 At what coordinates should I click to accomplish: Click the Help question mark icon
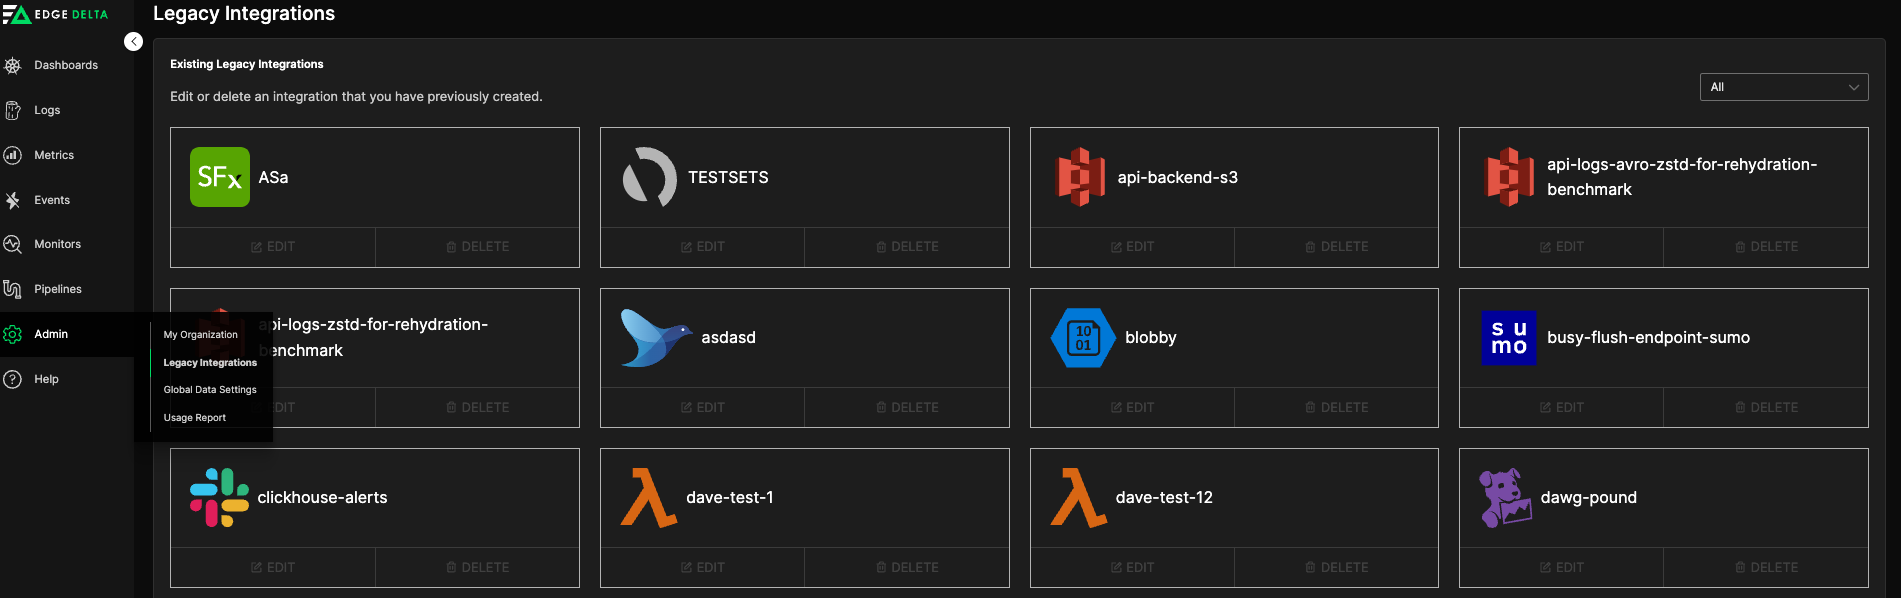tap(13, 379)
